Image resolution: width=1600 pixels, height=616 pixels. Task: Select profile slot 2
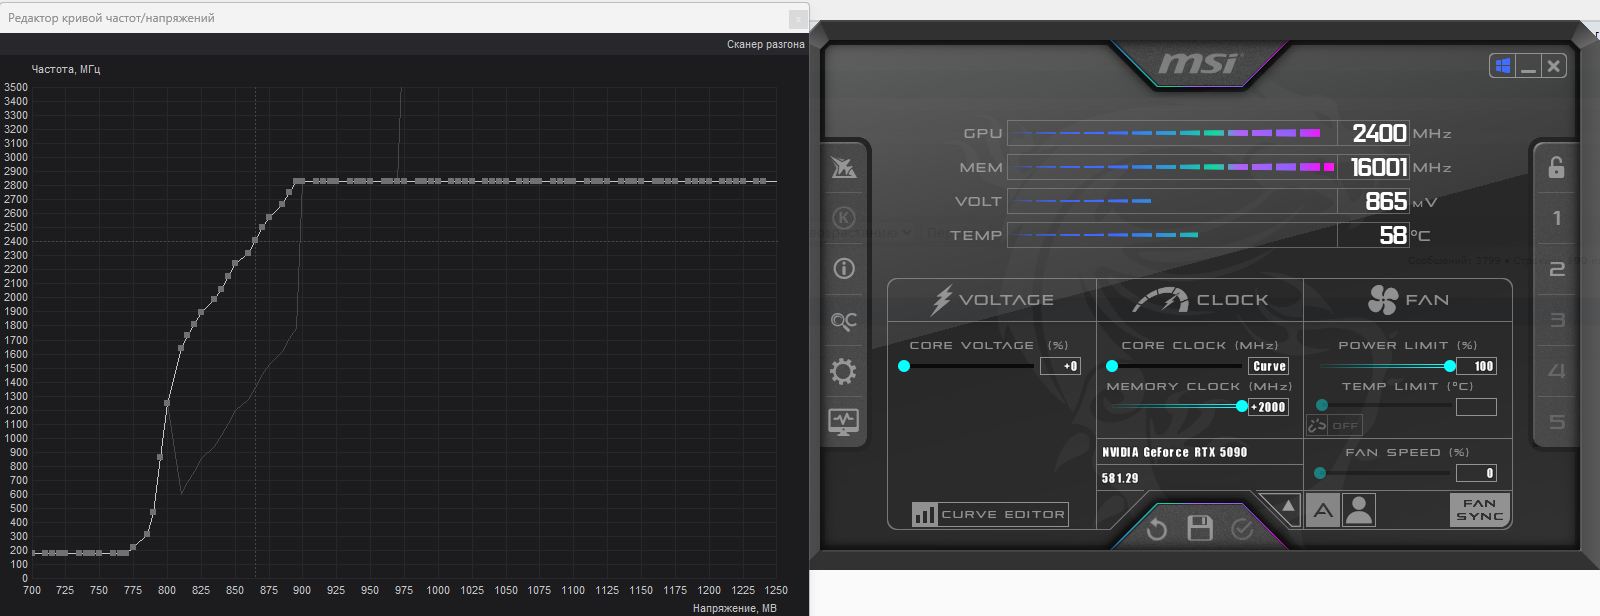pyautogui.click(x=1556, y=269)
